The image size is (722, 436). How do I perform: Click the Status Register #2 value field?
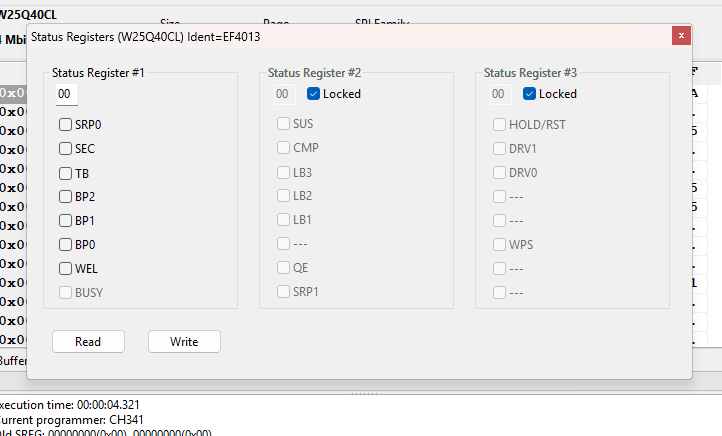coord(285,94)
